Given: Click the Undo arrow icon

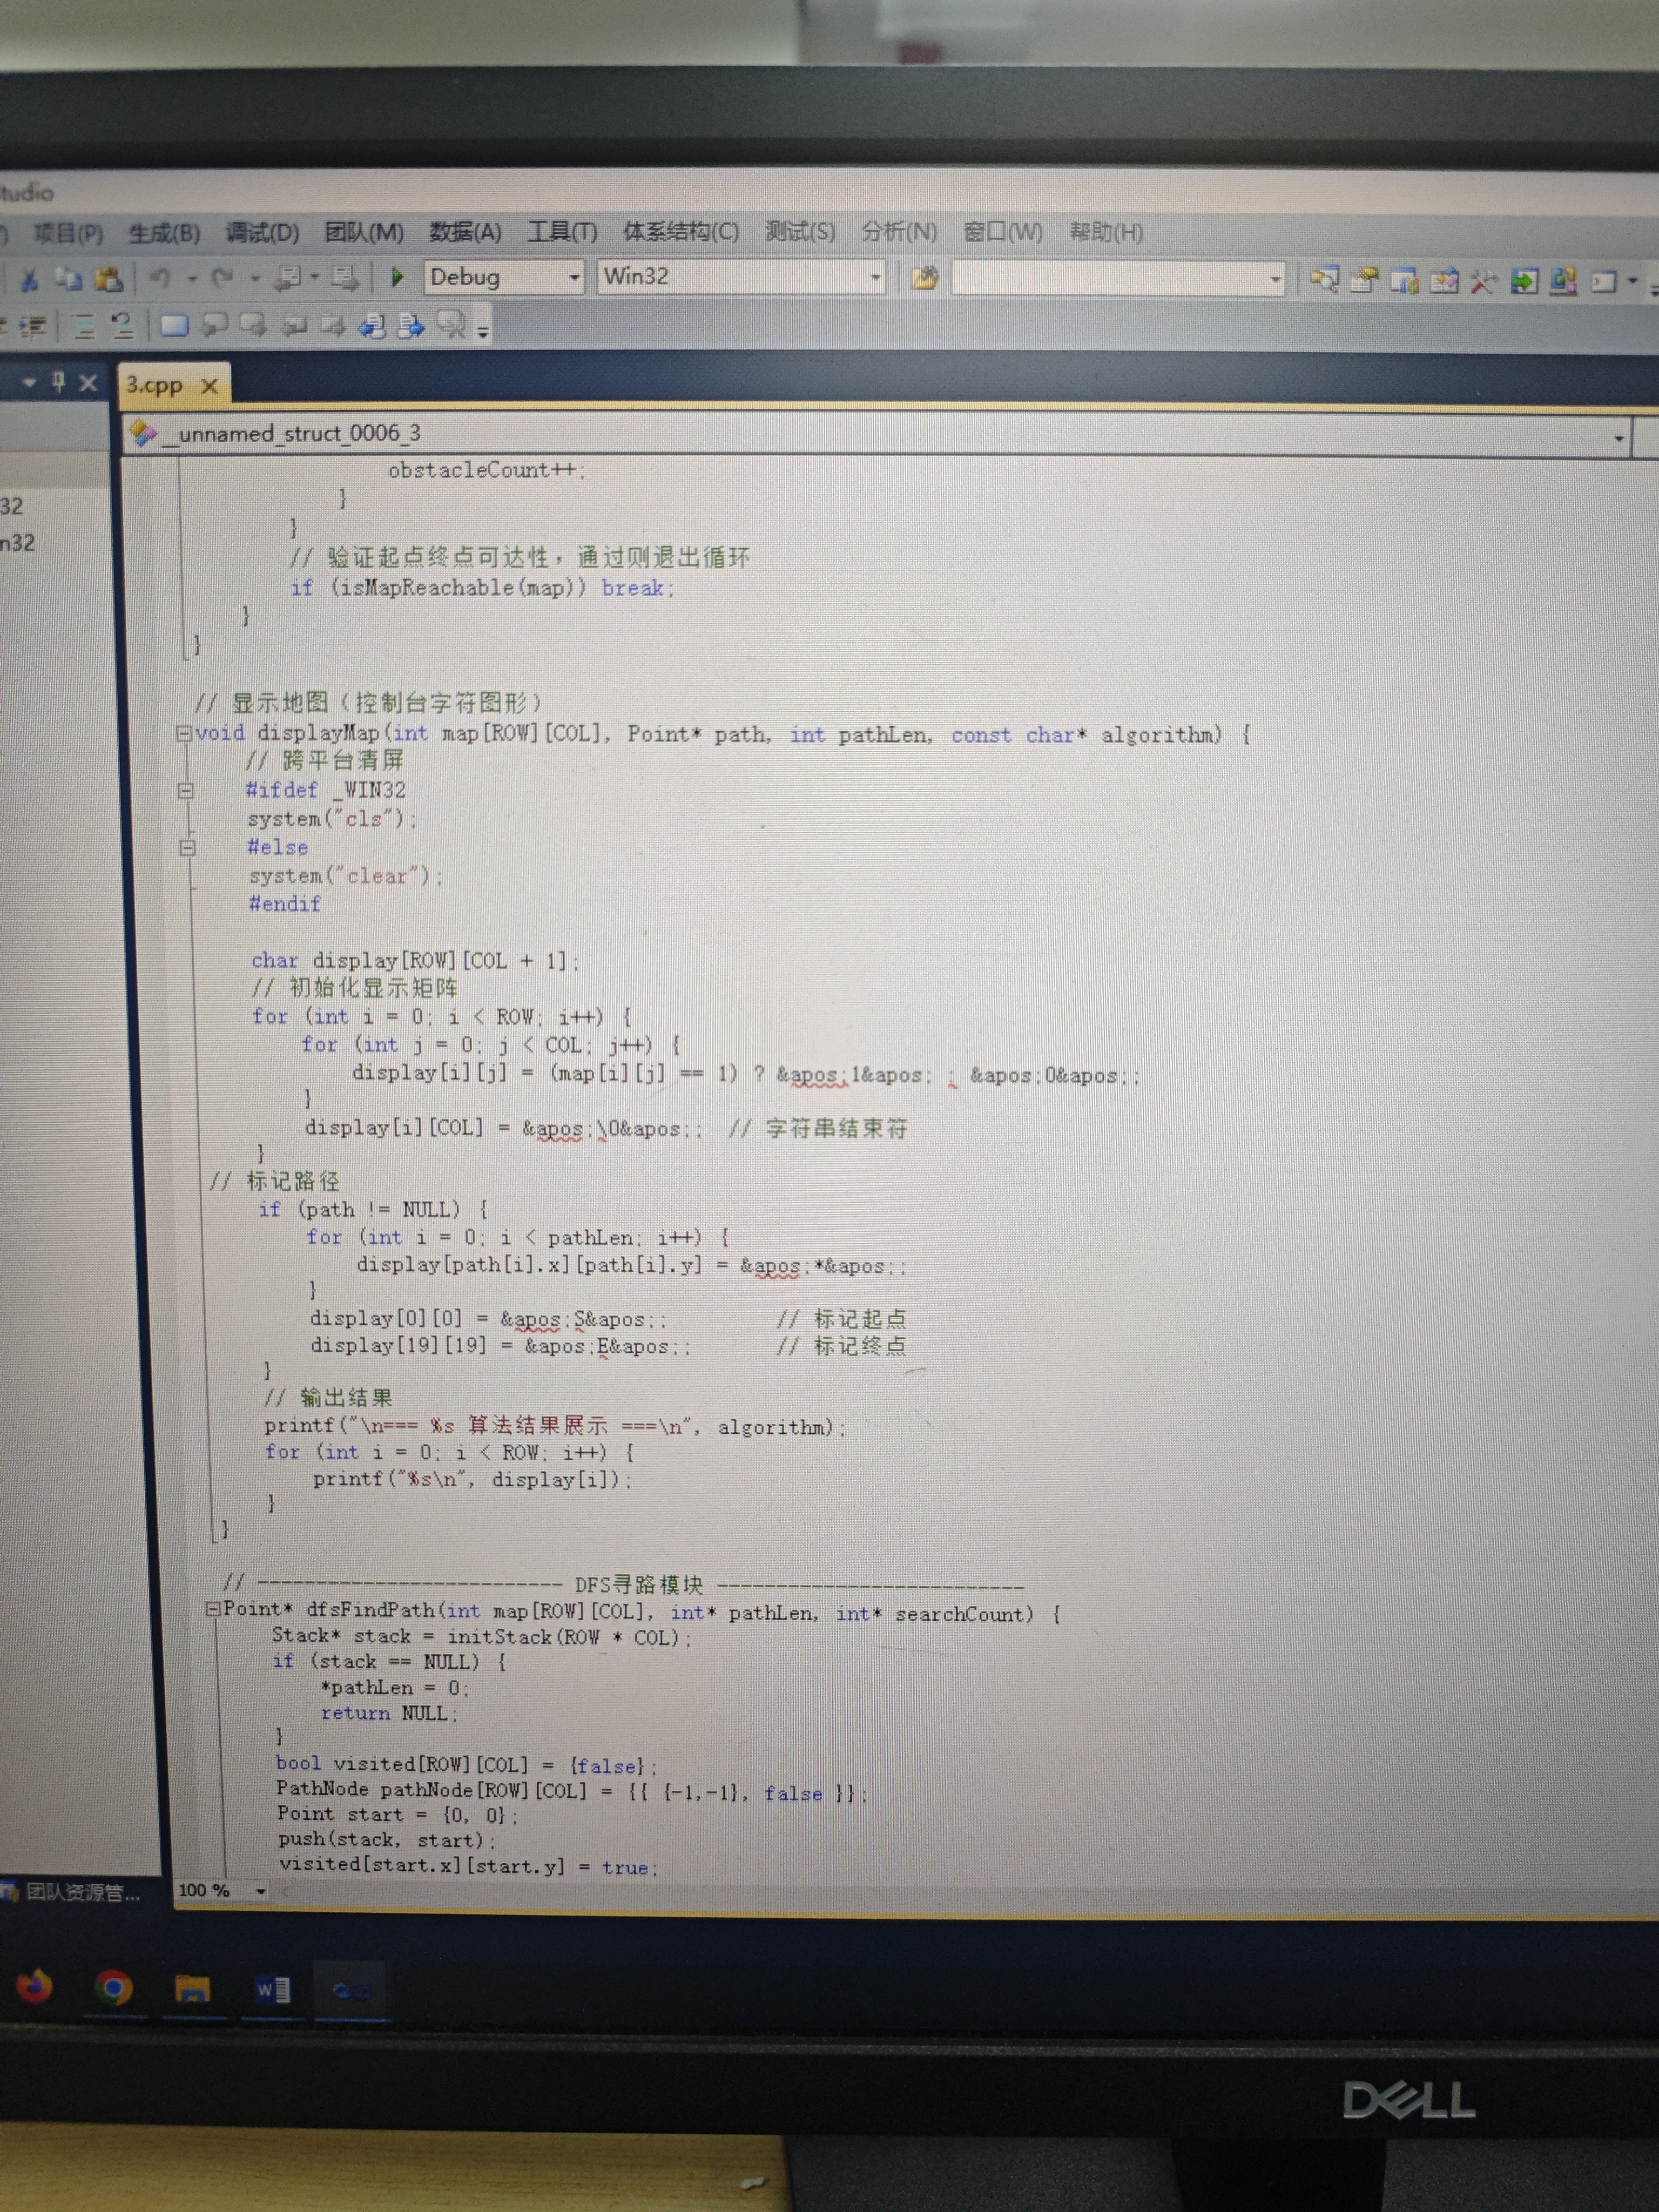Looking at the screenshot, I should (x=159, y=278).
